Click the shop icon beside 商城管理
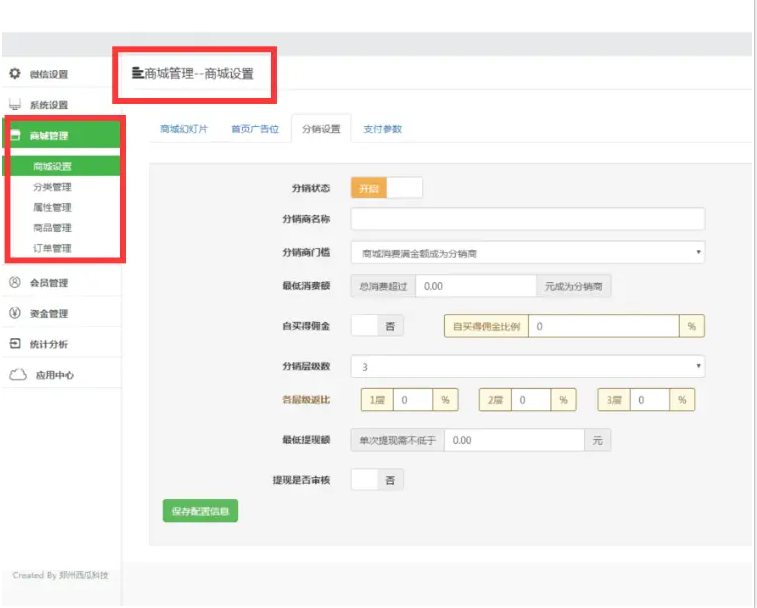Image resolution: width=757 pixels, height=608 pixels. tap(15, 135)
